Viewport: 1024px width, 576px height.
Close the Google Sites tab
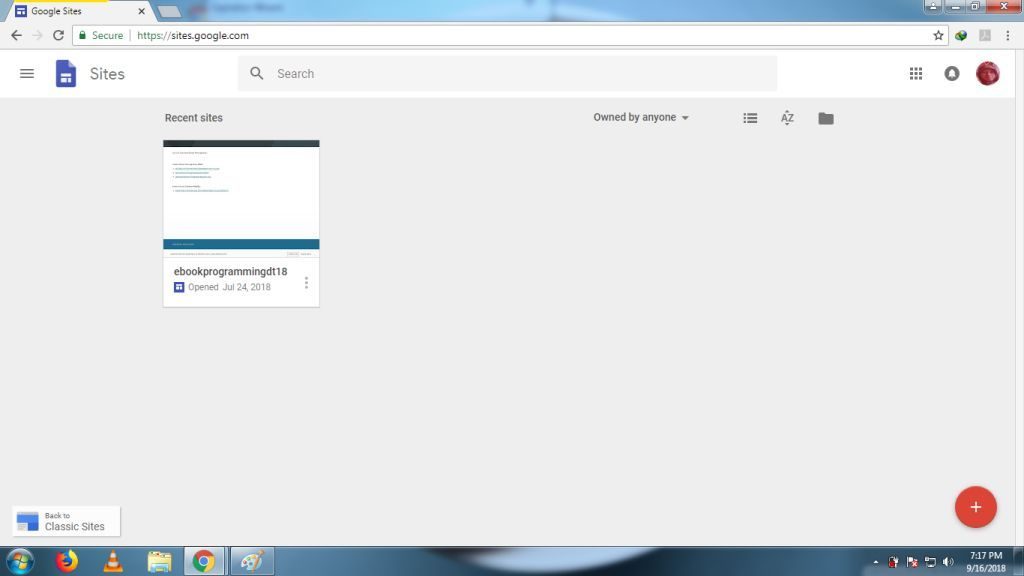(x=141, y=11)
